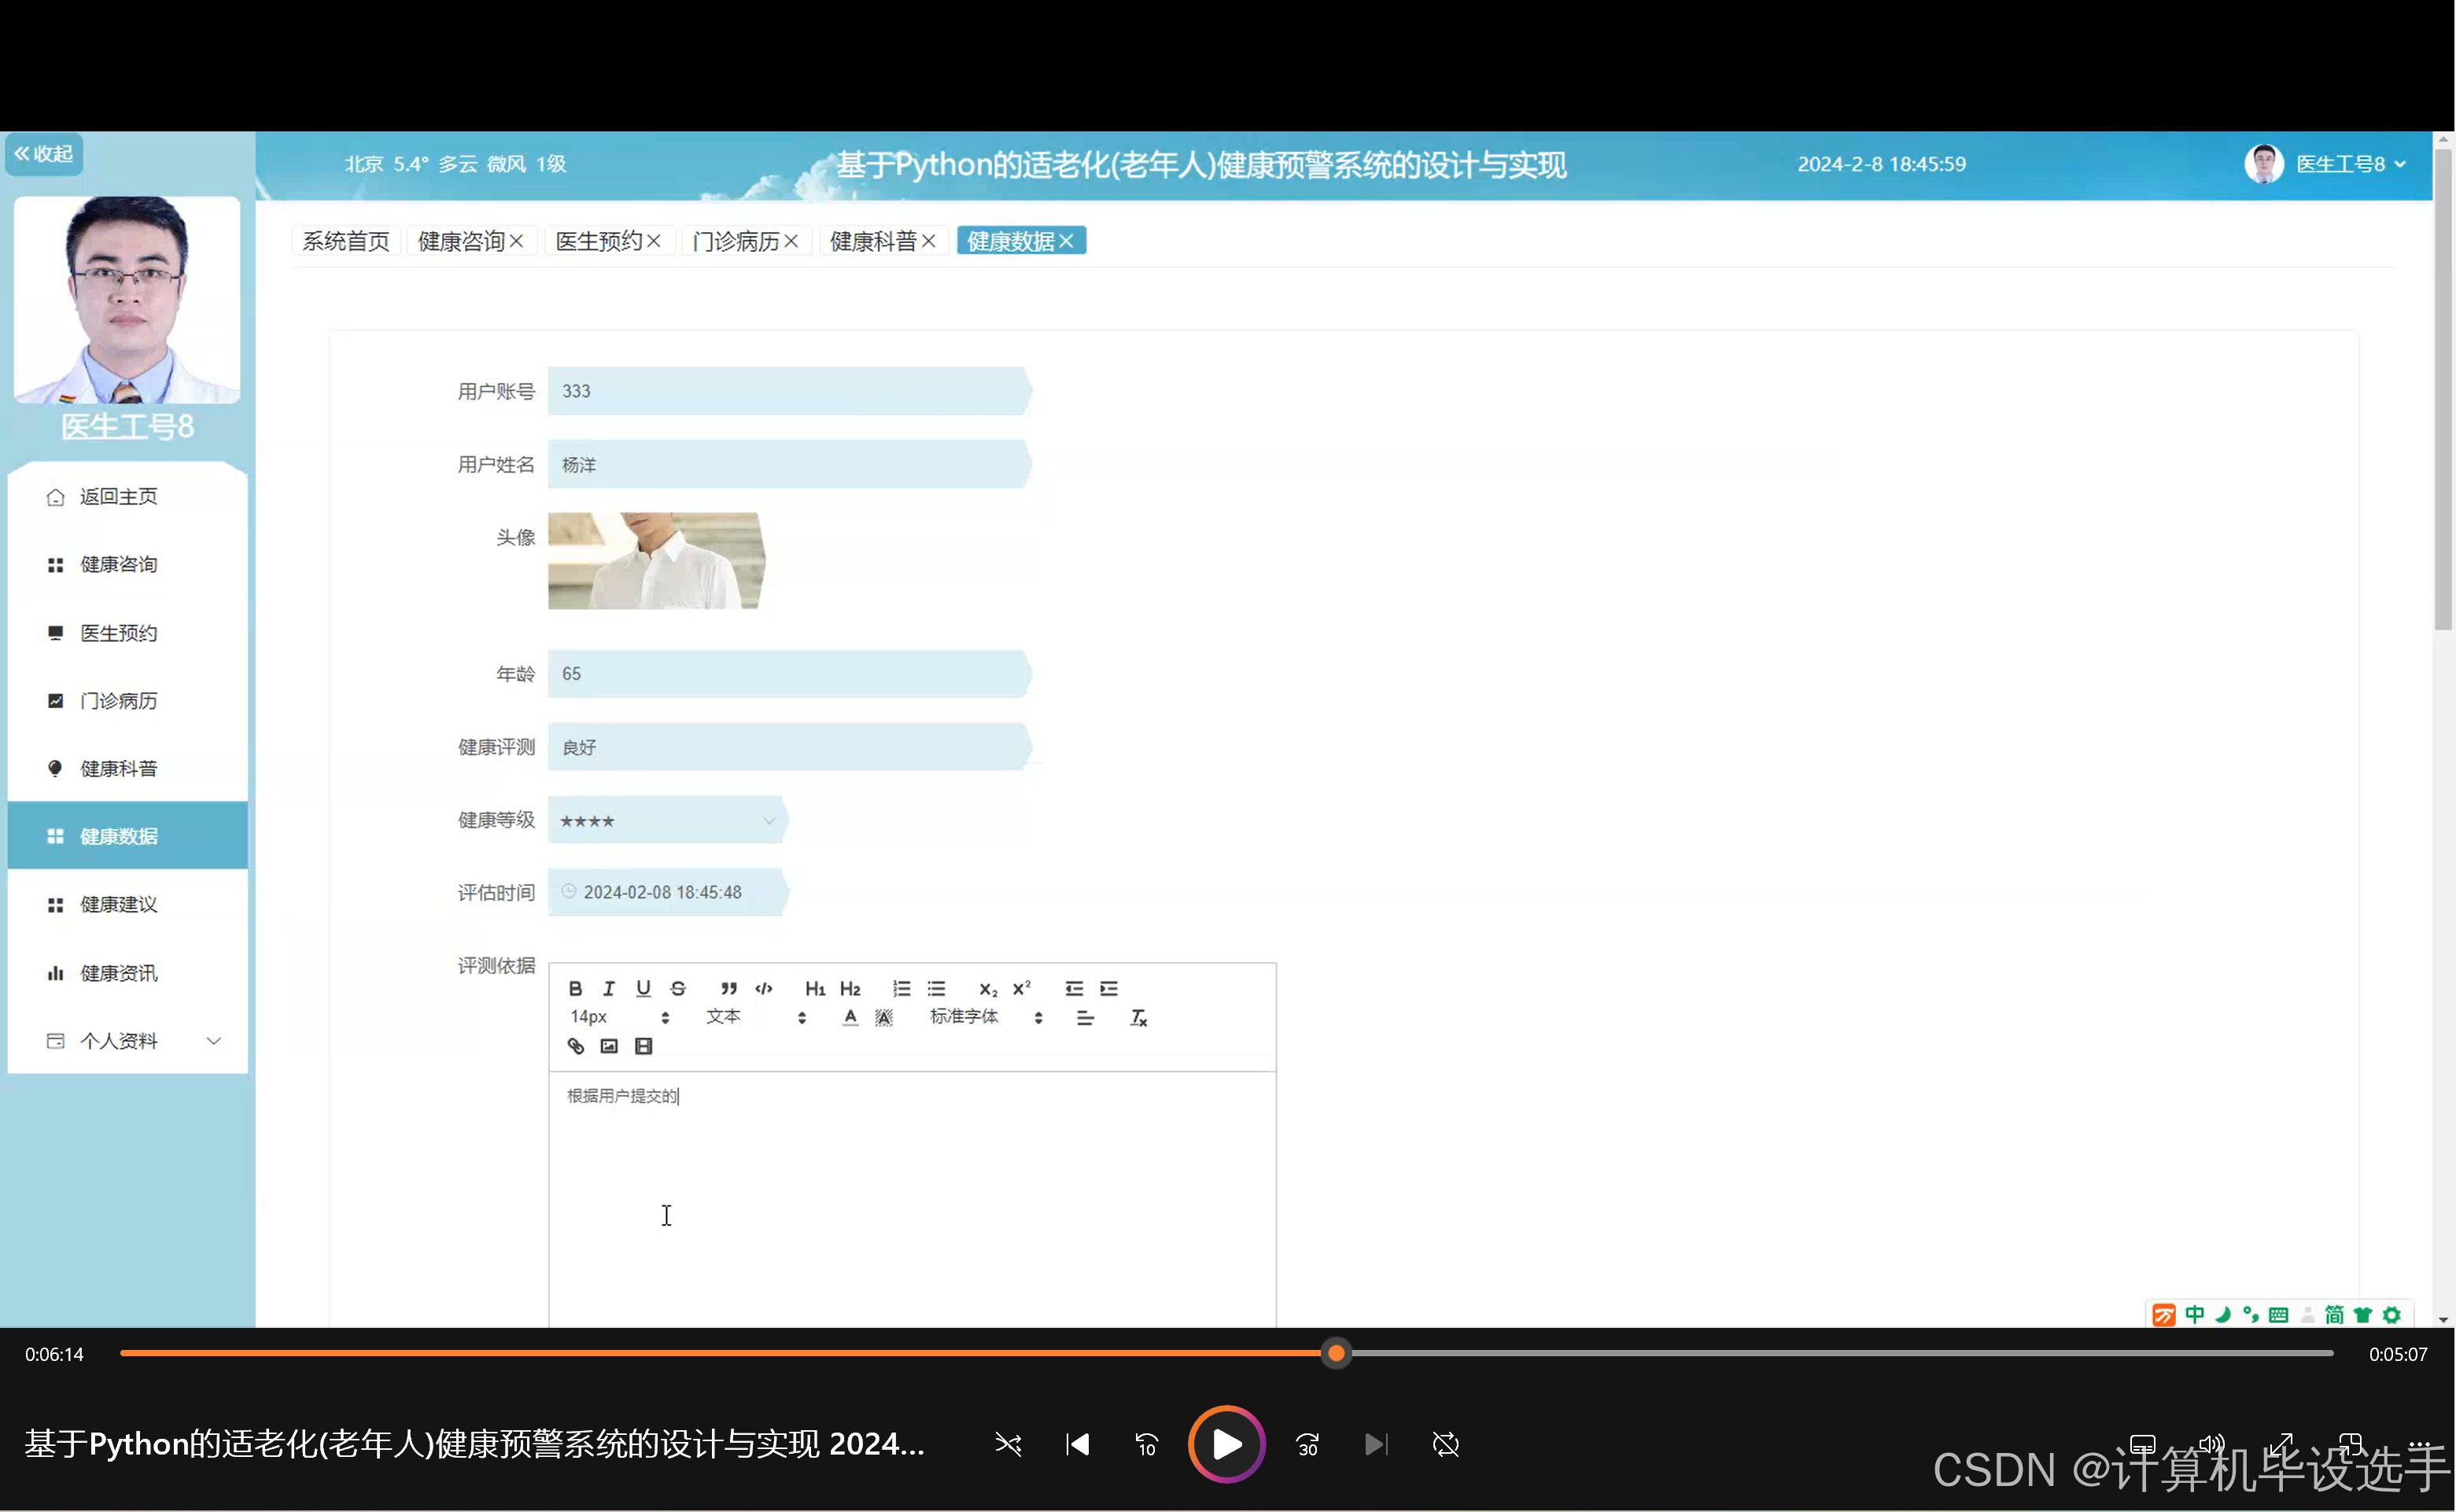This screenshot has width=2456, height=1512.
Task: Close the 门诊病历 tab
Action: coord(791,241)
